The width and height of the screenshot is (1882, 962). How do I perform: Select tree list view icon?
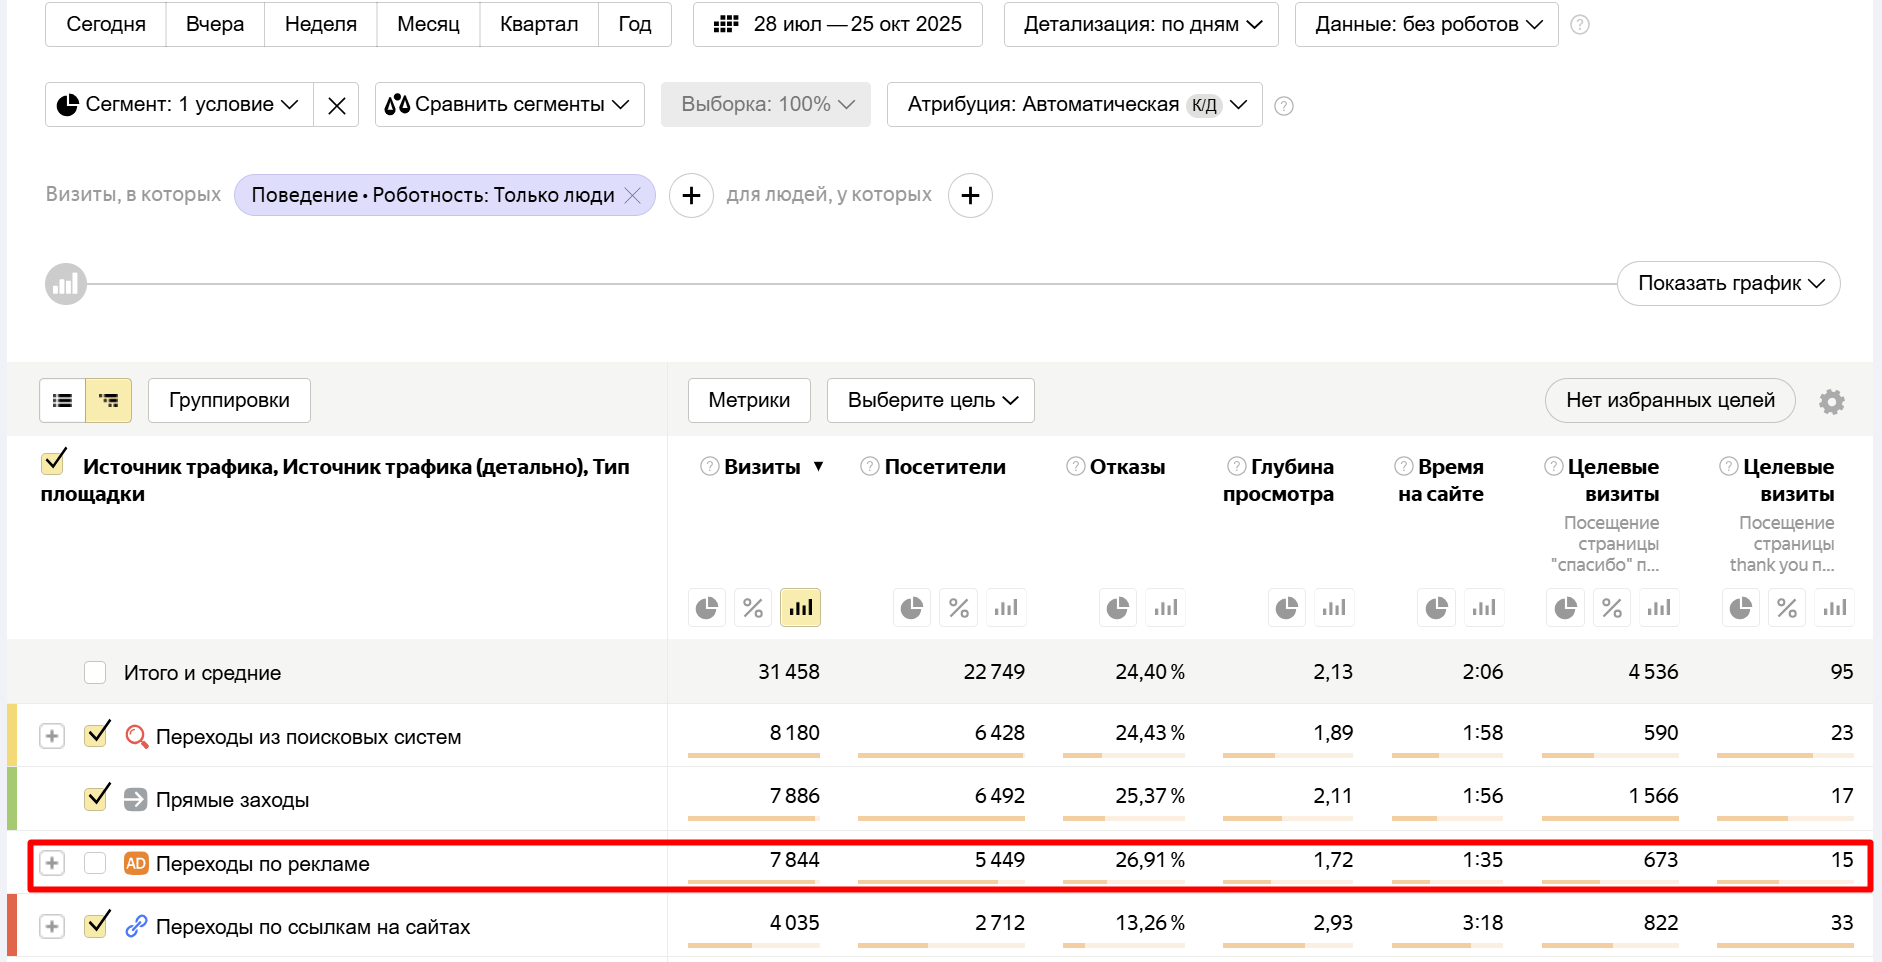108,401
